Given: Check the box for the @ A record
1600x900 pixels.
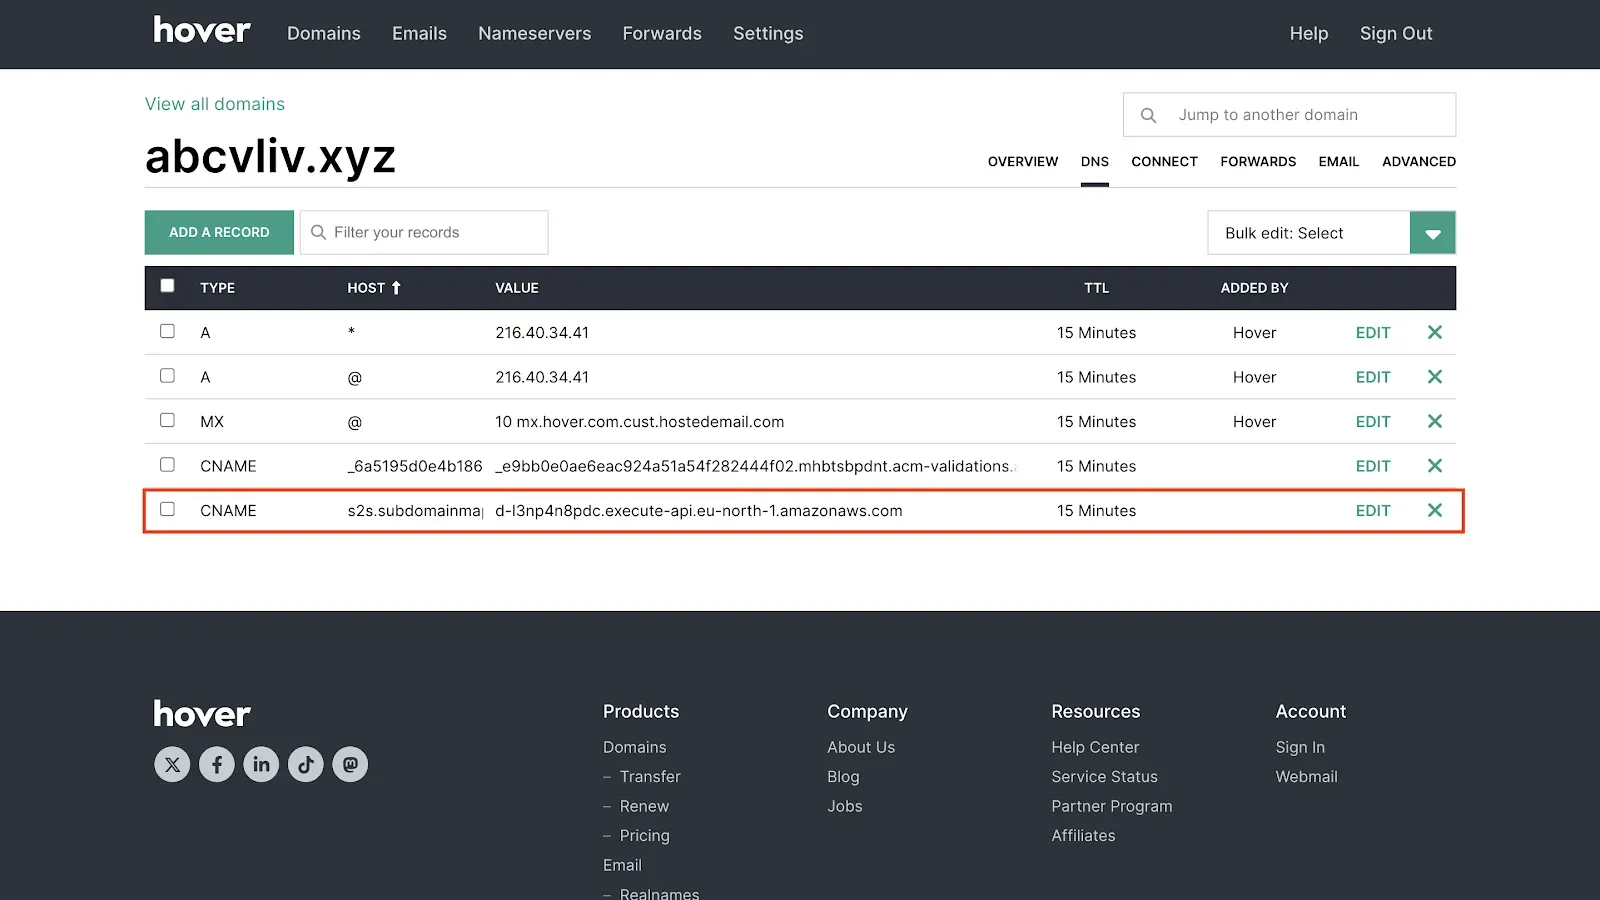Looking at the screenshot, I should pos(167,376).
